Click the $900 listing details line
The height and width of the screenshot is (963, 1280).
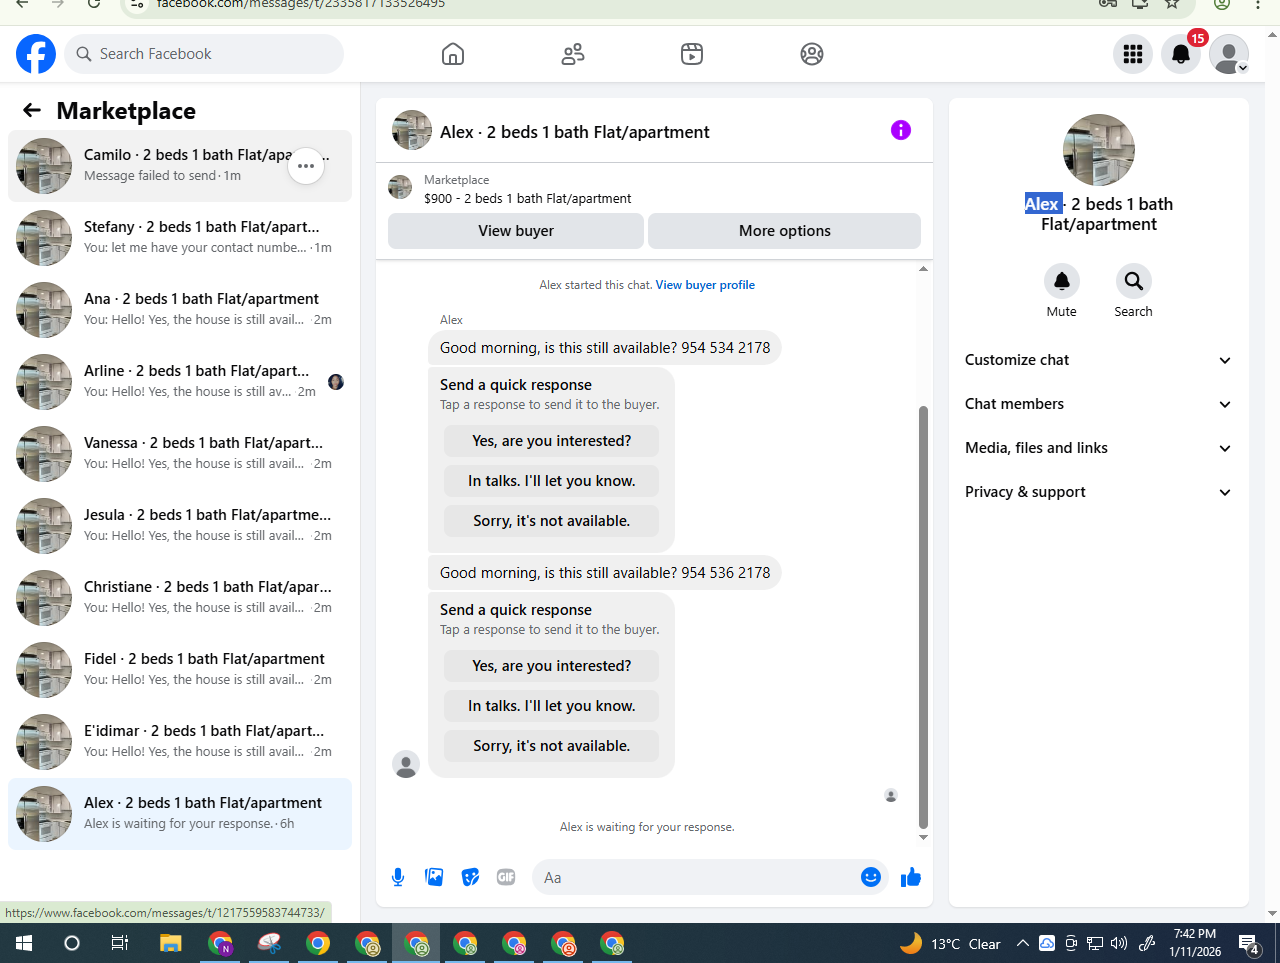528,198
